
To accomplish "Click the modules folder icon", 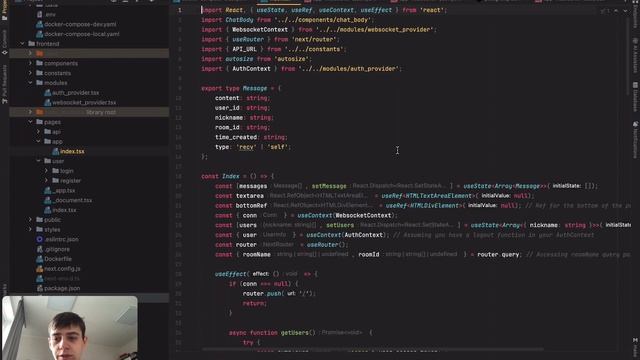I will pos(40,83).
